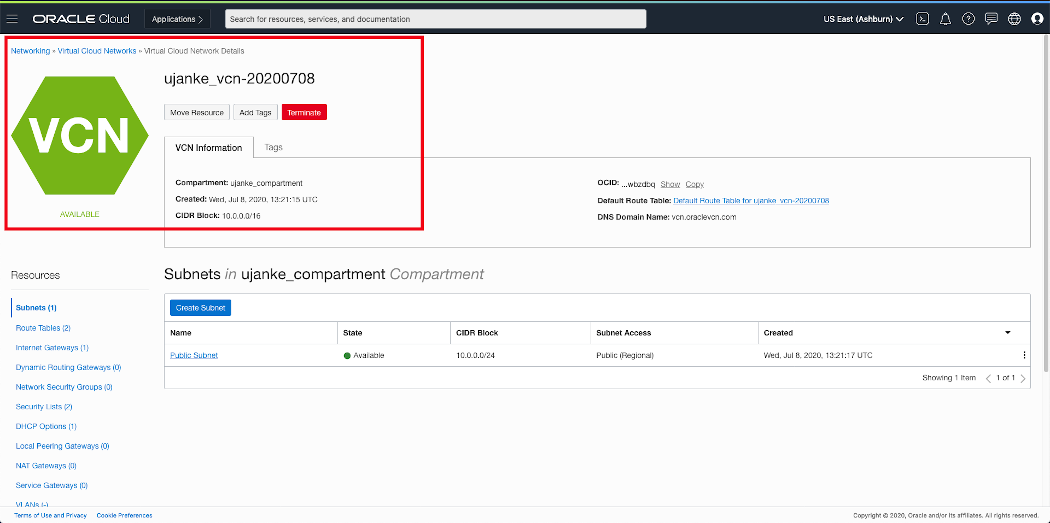
Task: Select DHCP Options (1) in Resources
Action: [x=46, y=427]
